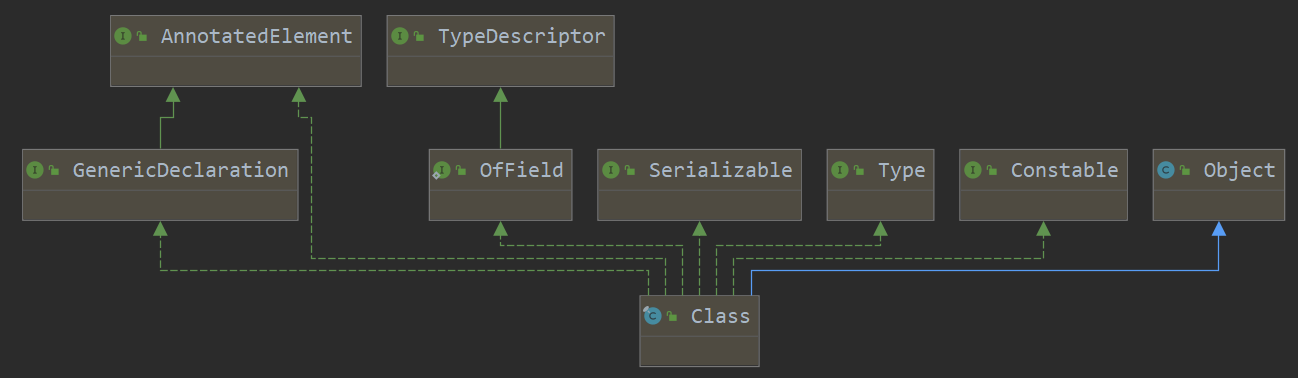
Task: Click the lock visibility icon next to Type
Action: [x=860, y=171]
